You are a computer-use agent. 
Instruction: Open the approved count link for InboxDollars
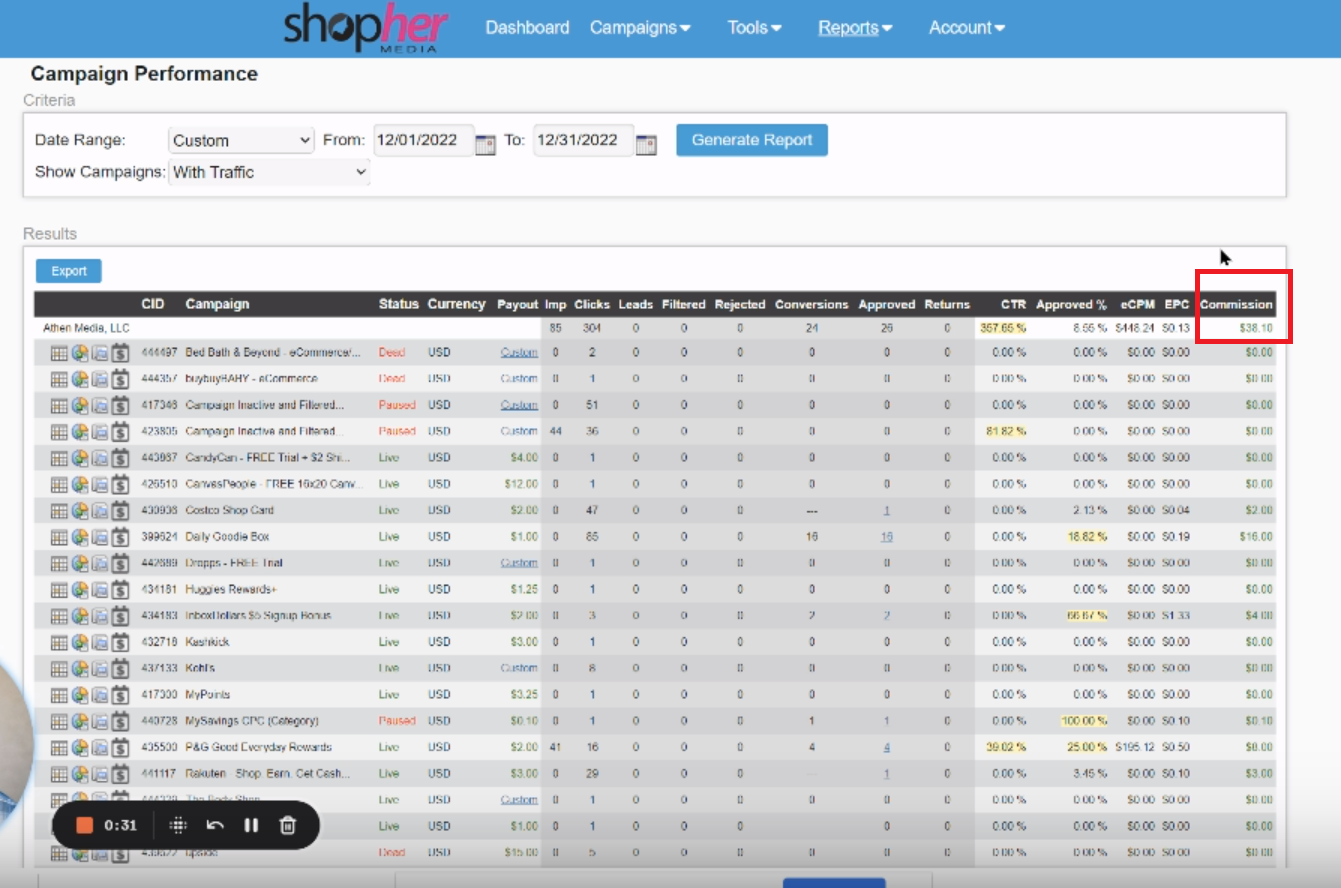[x=886, y=616]
